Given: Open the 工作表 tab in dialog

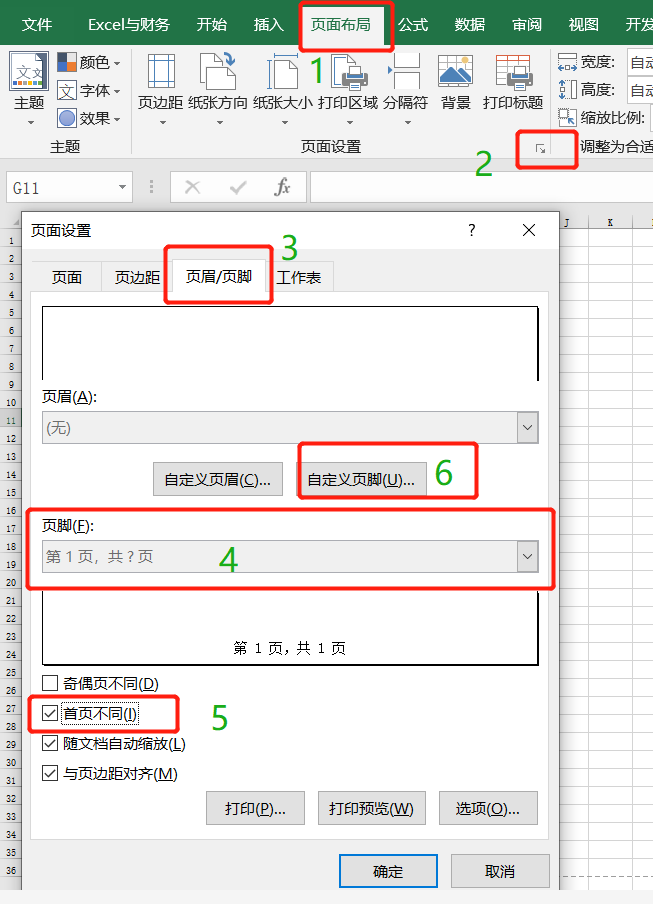Looking at the screenshot, I should coord(299,277).
